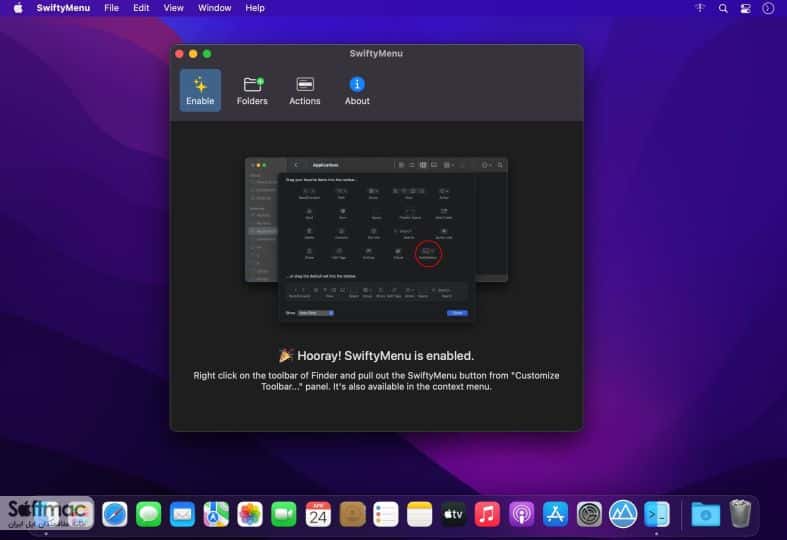This screenshot has width=787, height=540.
Task: Open the About tab
Action: (x=357, y=90)
